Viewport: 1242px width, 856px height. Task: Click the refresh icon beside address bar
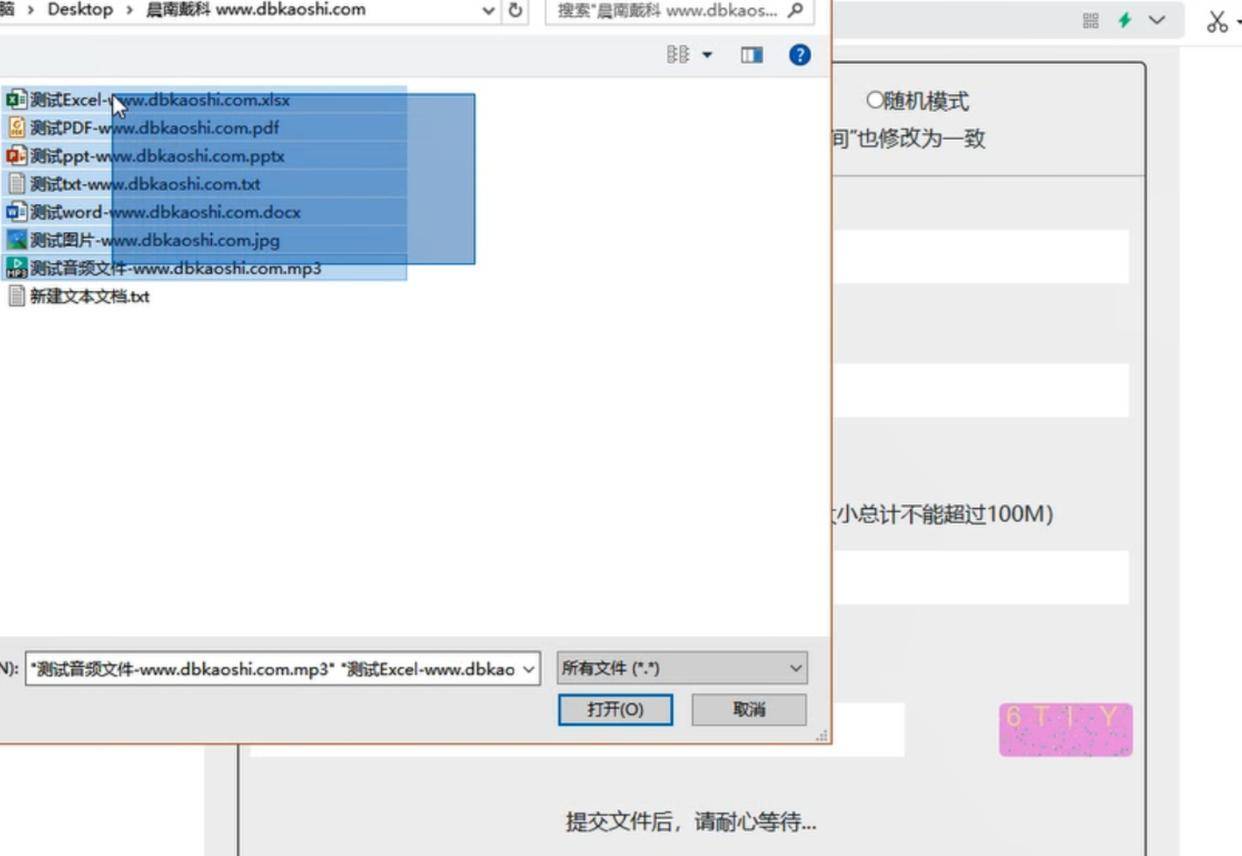(x=516, y=11)
